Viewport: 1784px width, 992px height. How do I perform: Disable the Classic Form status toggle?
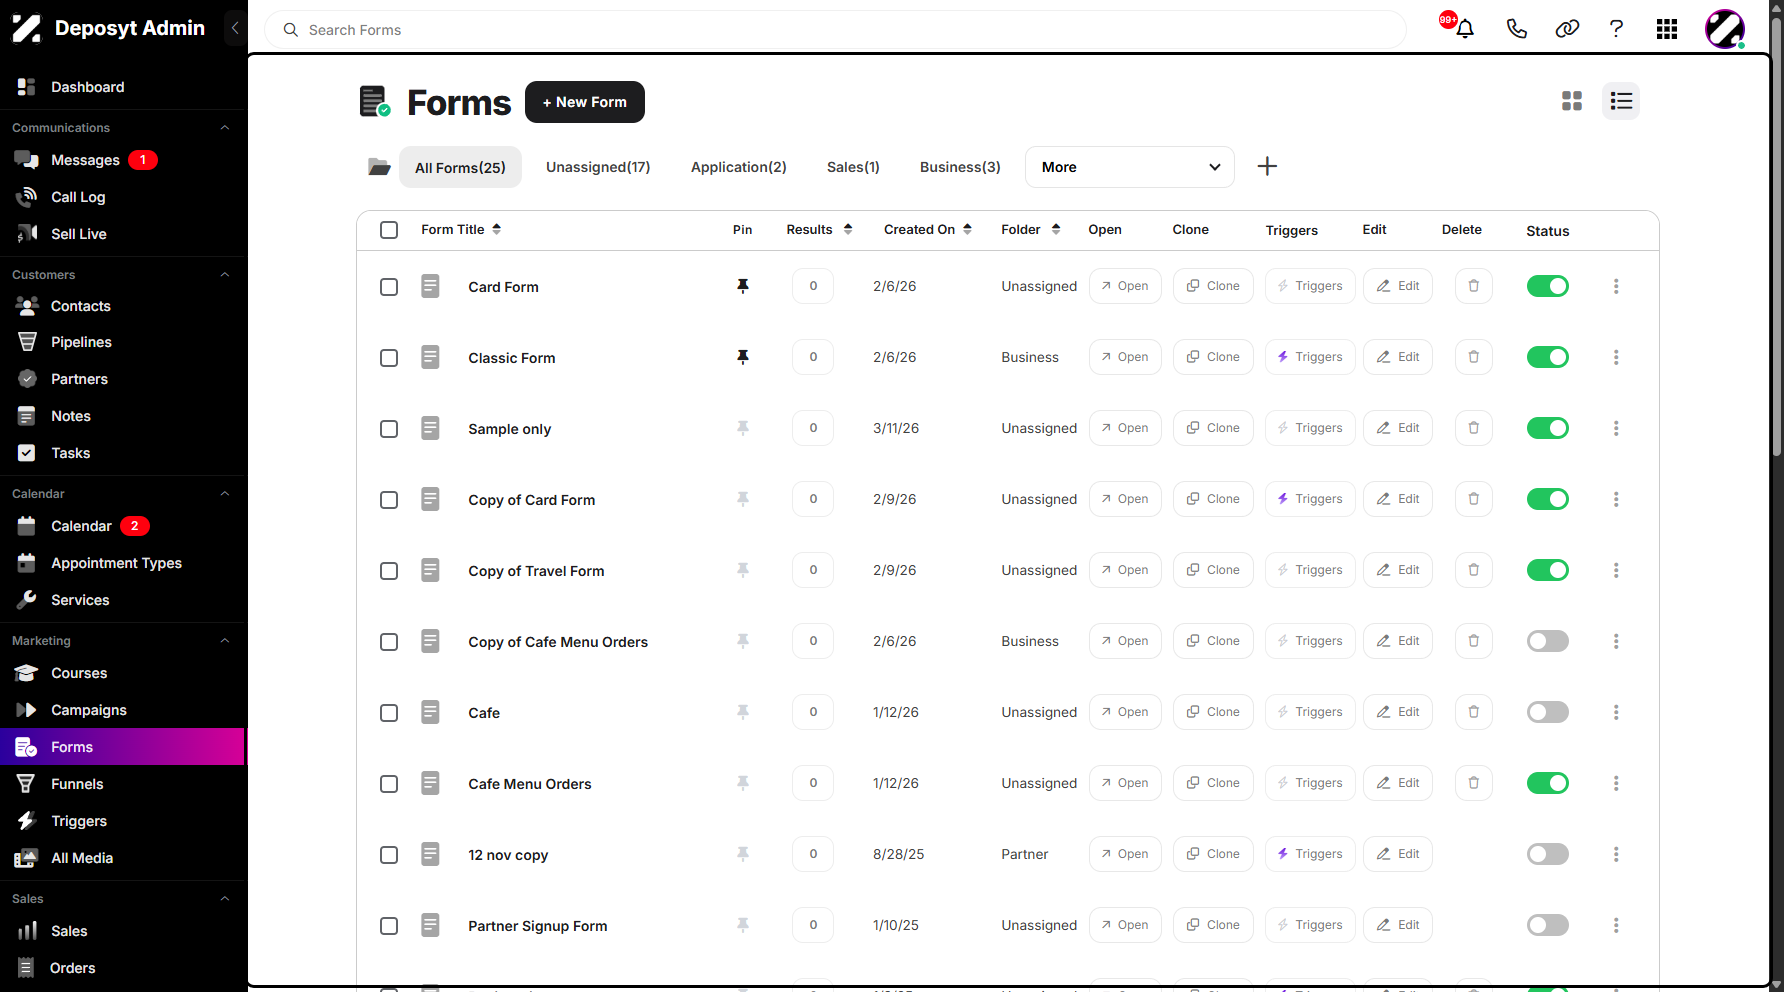point(1547,357)
